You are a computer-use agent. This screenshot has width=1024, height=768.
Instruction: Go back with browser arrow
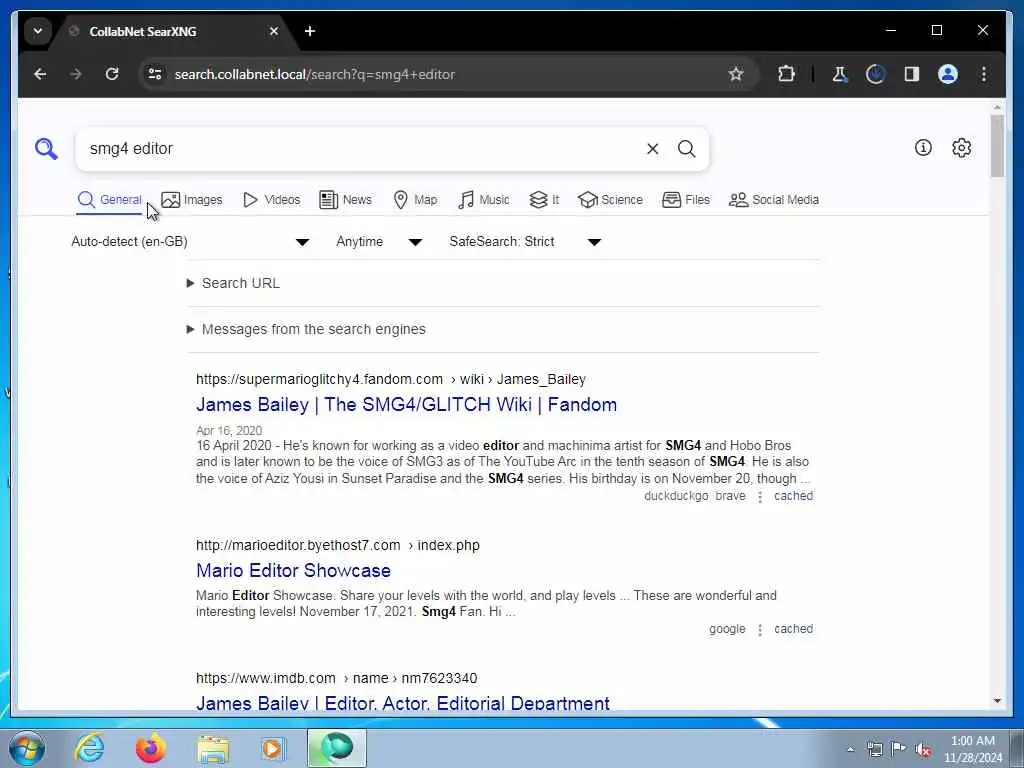[x=40, y=74]
